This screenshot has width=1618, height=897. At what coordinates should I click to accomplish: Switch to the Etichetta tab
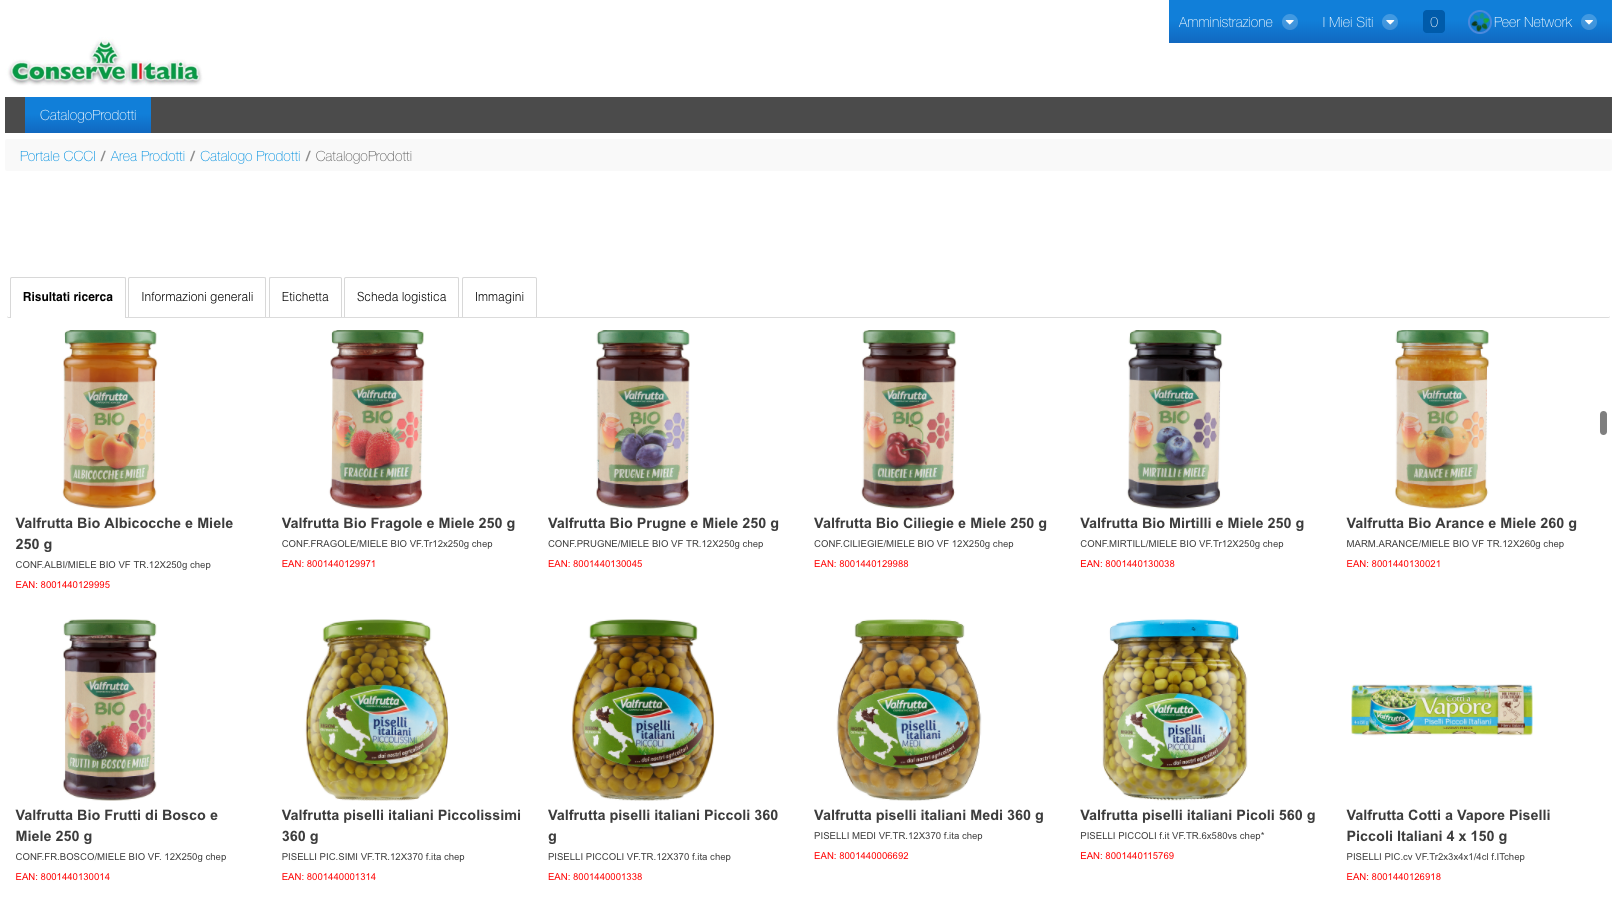305,297
